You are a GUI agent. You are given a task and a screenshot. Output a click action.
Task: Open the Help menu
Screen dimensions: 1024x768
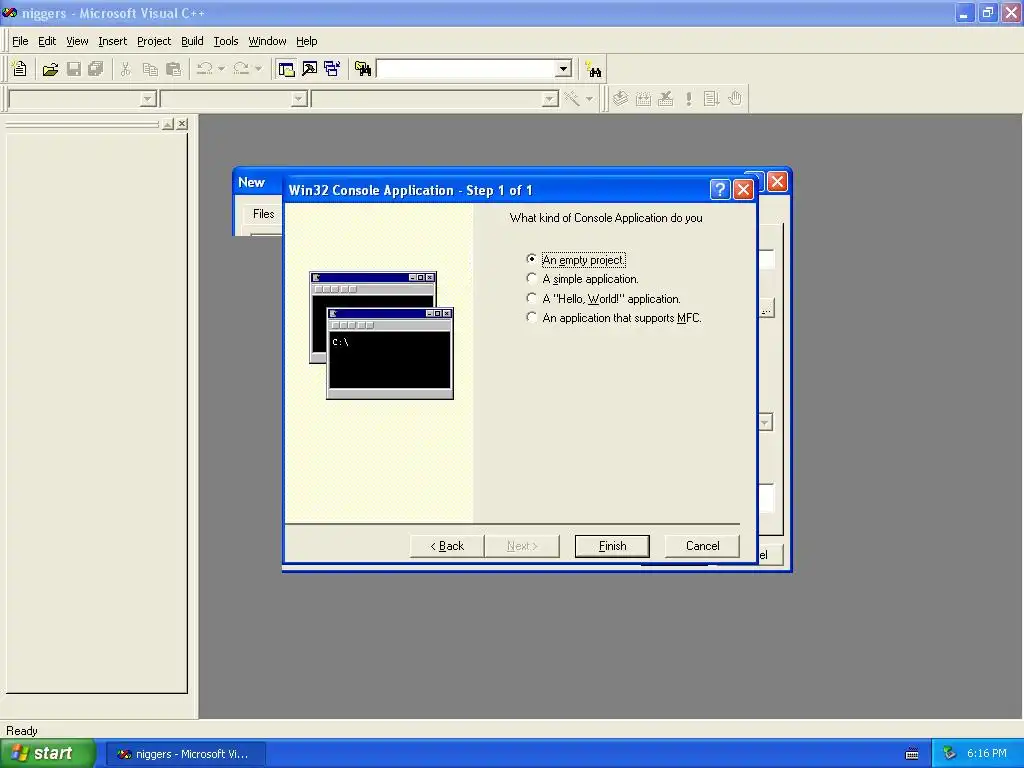coord(306,41)
